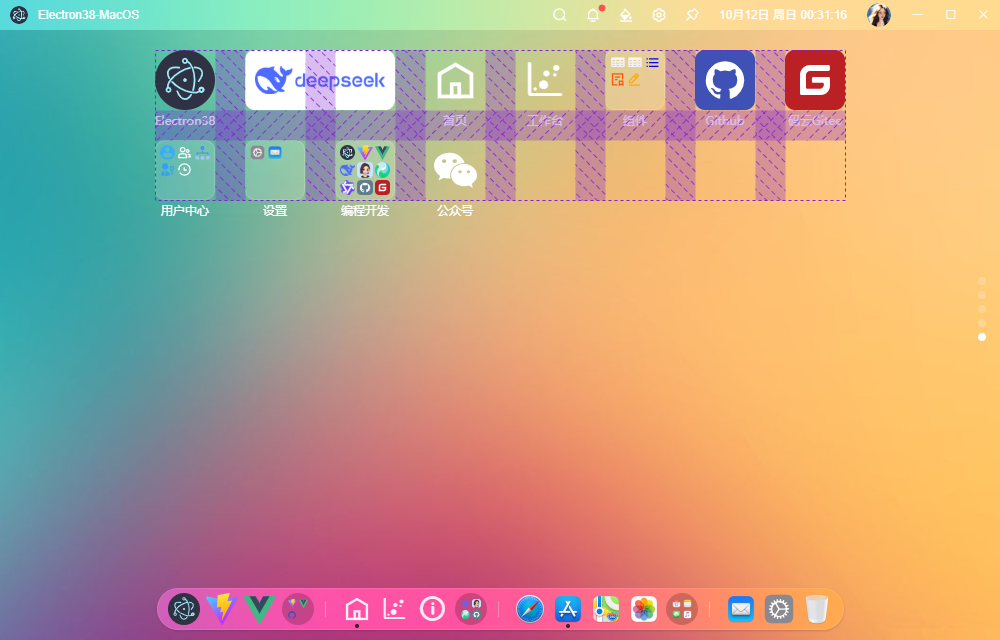
Task: Open the user avatar menu
Action: 879,15
